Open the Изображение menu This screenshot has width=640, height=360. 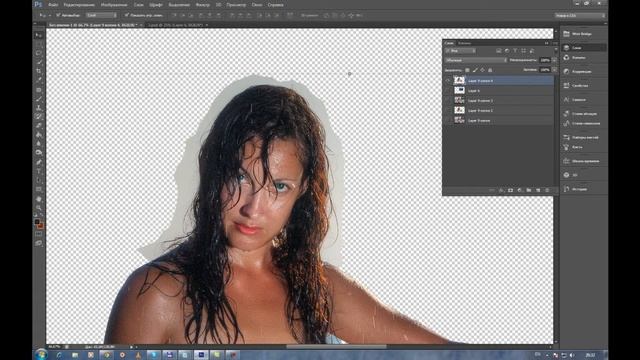[x=114, y=5]
